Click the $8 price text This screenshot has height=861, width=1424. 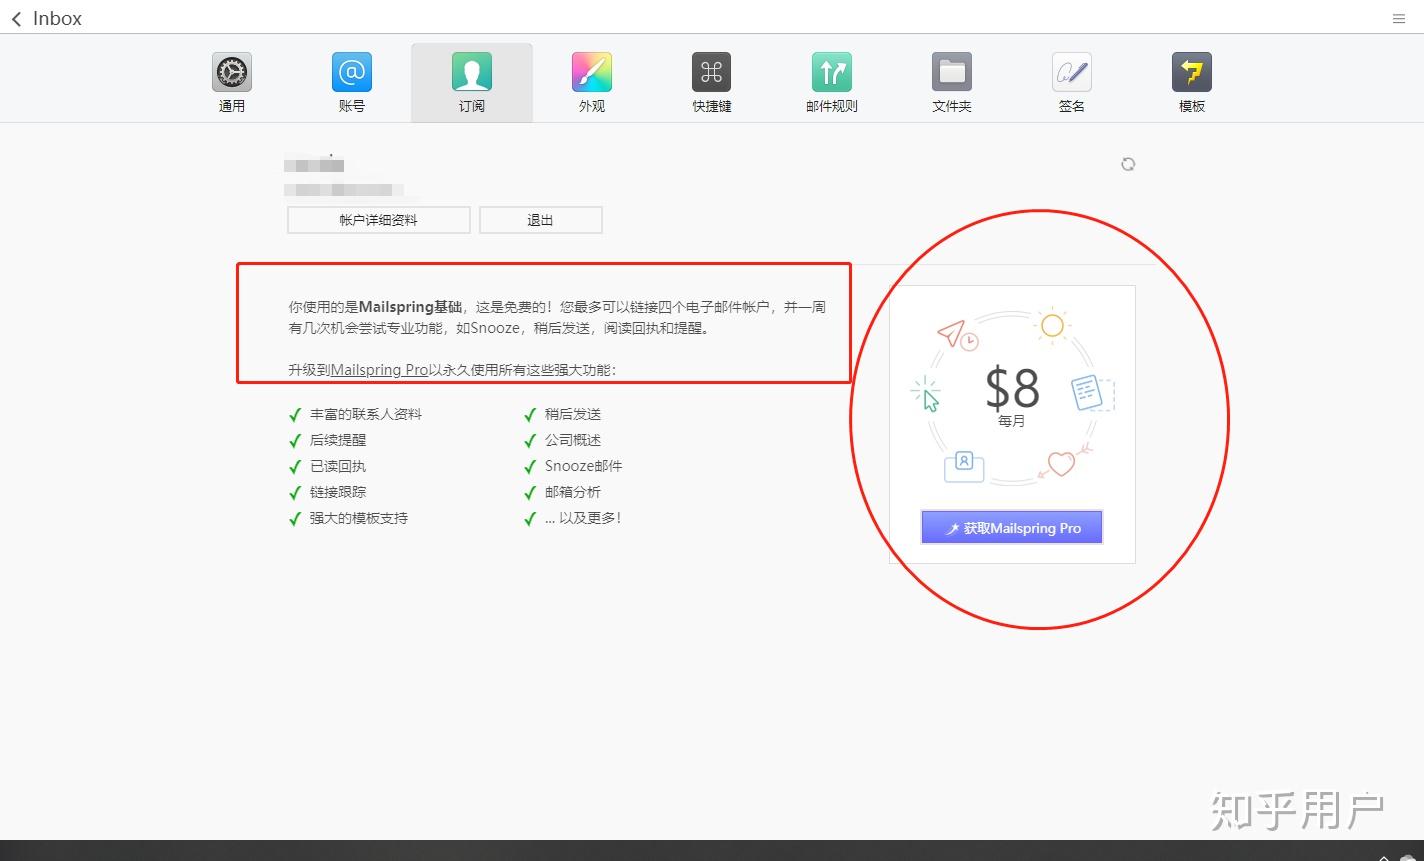coord(1012,388)
